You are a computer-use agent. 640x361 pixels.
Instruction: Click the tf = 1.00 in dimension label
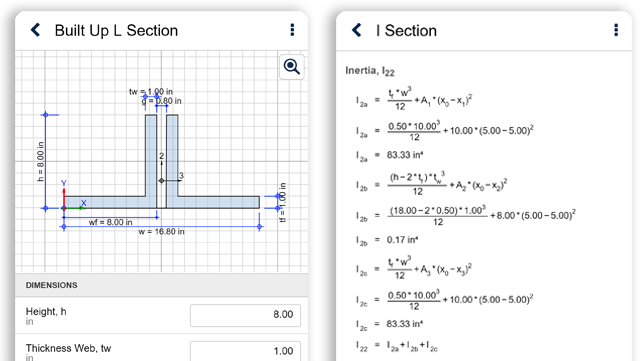coord(282,202)
